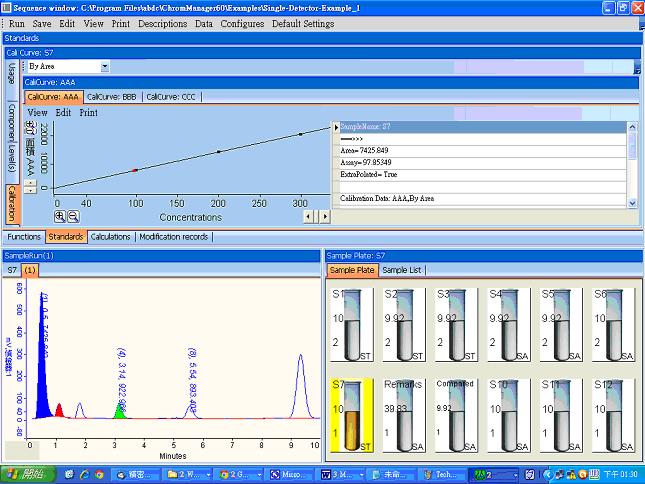The width and height of the screenshot is (645, 484).
Task: Click the Chrome quick launch icon
Action: point(99,475)
